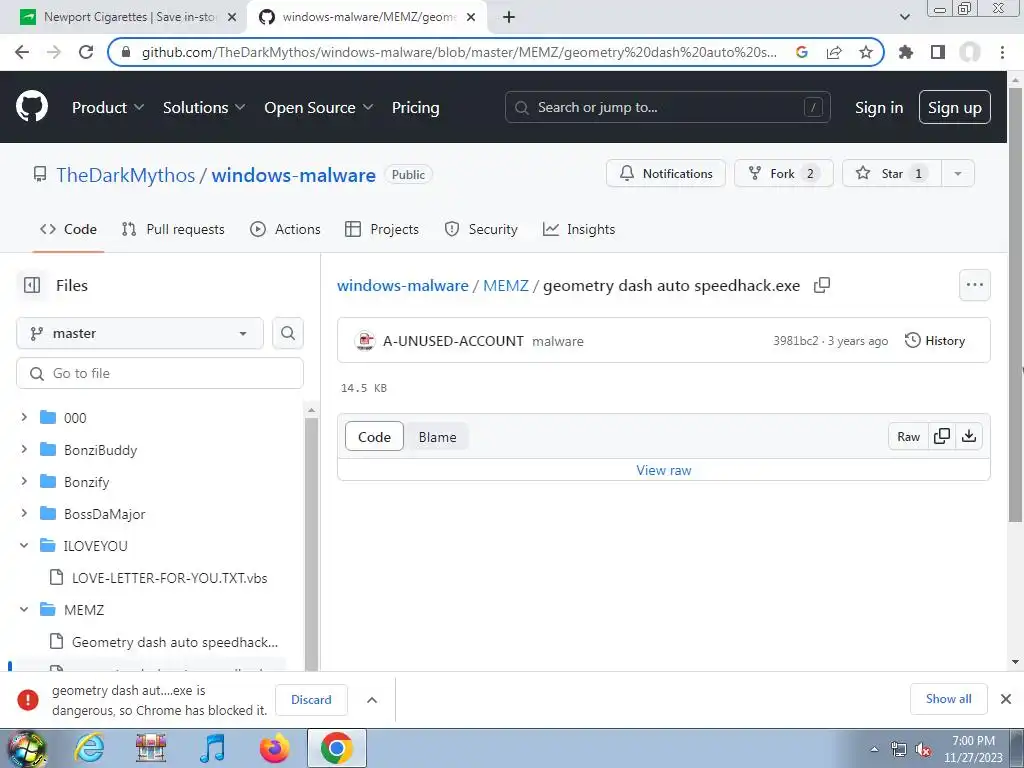Click the Notifications button
The height and width of the screenshot is (768, 1024).
(x=665, y=173)
